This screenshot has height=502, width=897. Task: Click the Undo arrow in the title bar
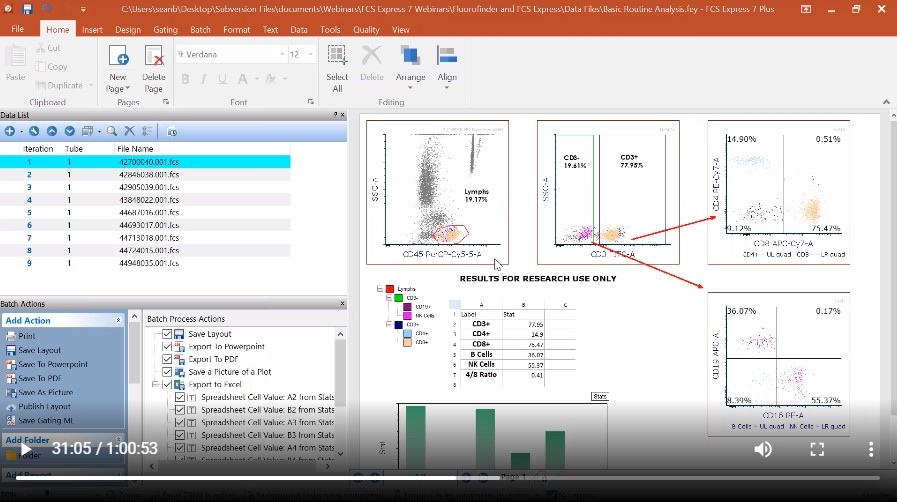point(47,9)
